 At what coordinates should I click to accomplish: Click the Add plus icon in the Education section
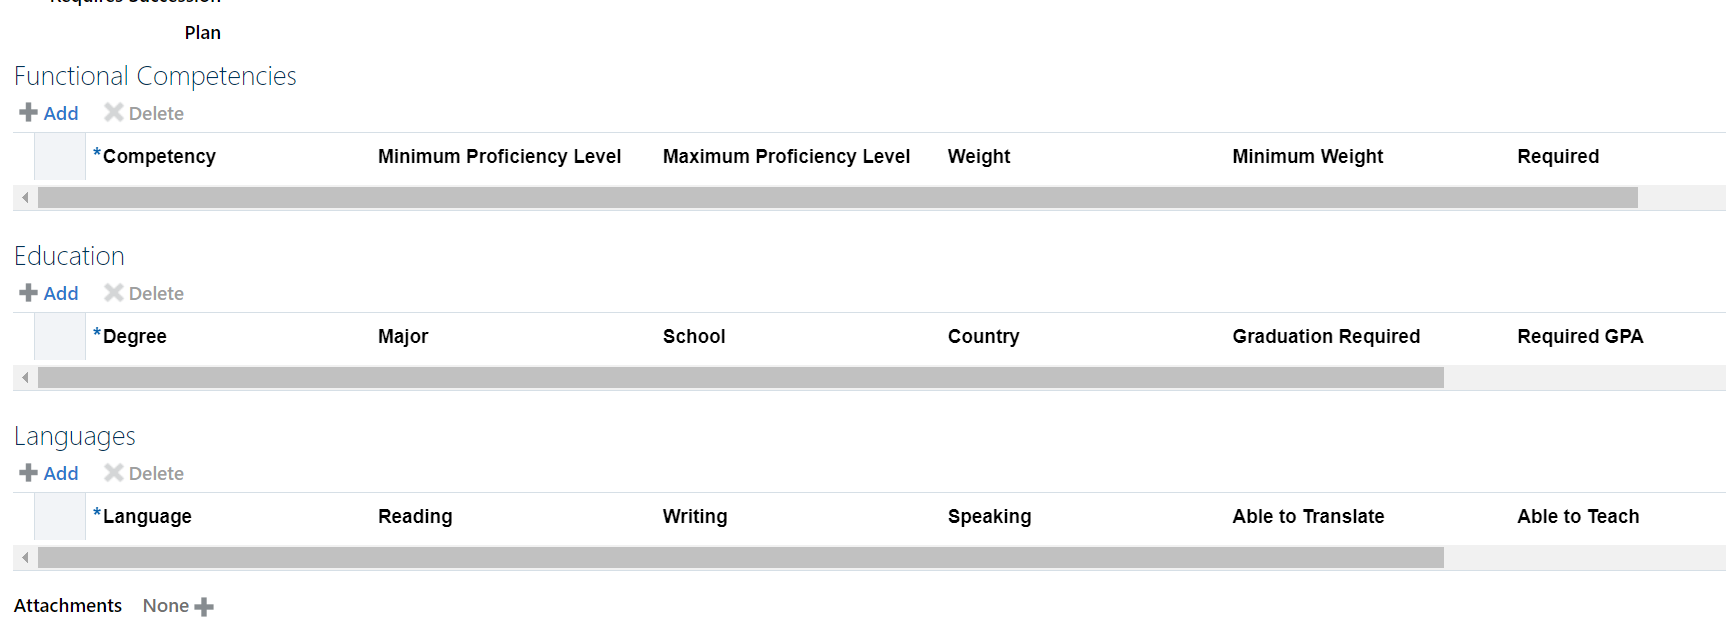[x=27, y=292]
